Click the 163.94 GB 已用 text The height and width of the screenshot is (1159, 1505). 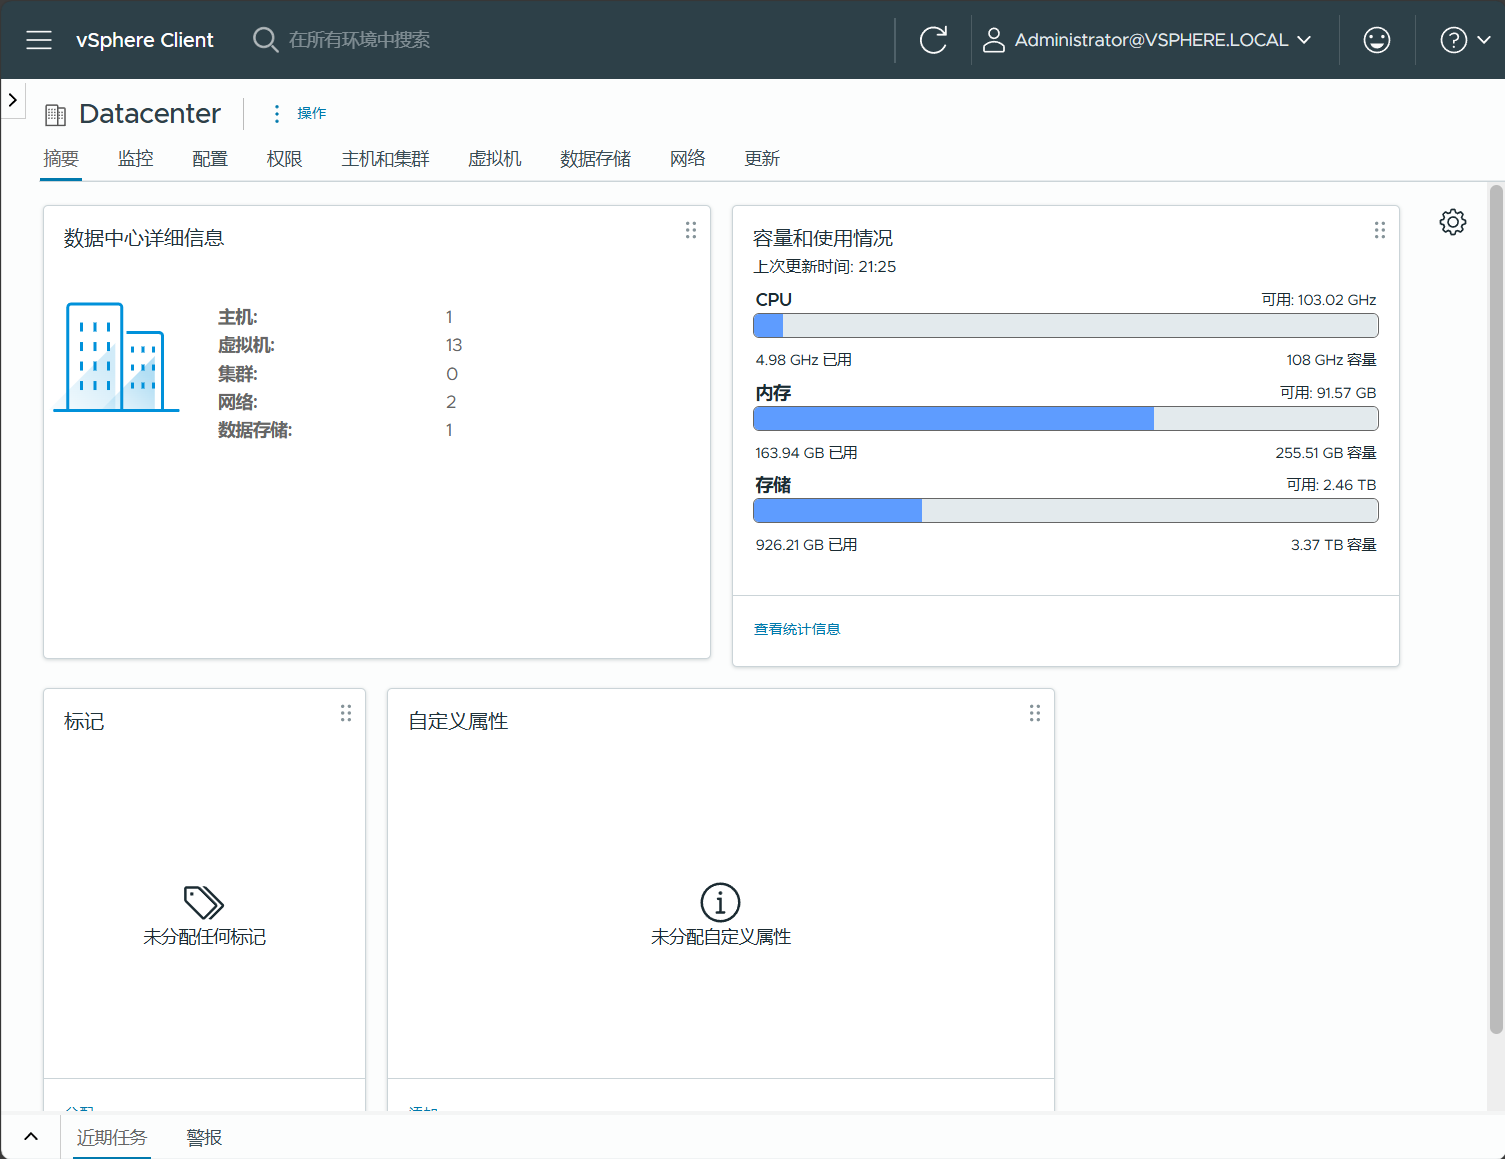click(806, 453)
